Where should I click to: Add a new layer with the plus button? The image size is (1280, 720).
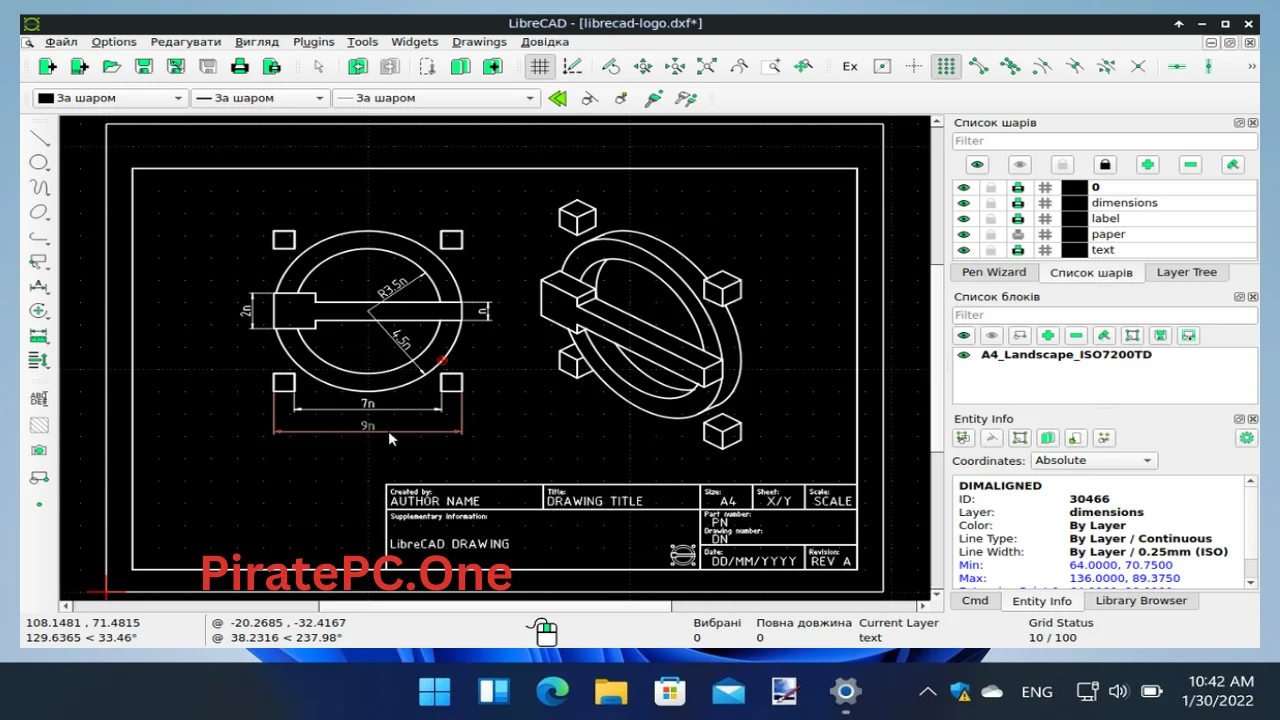click(1147, 165)
